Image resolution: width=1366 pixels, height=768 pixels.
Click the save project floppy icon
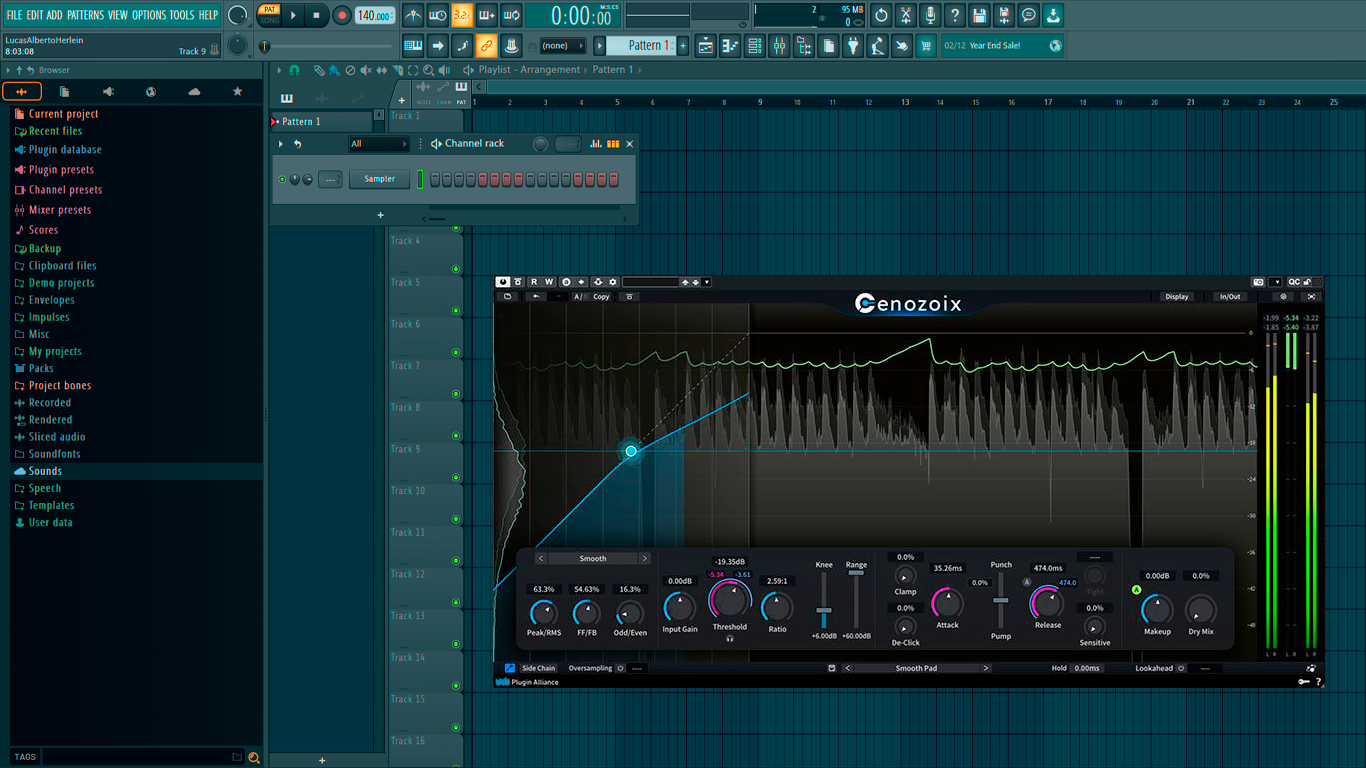(x=979, y=15)
